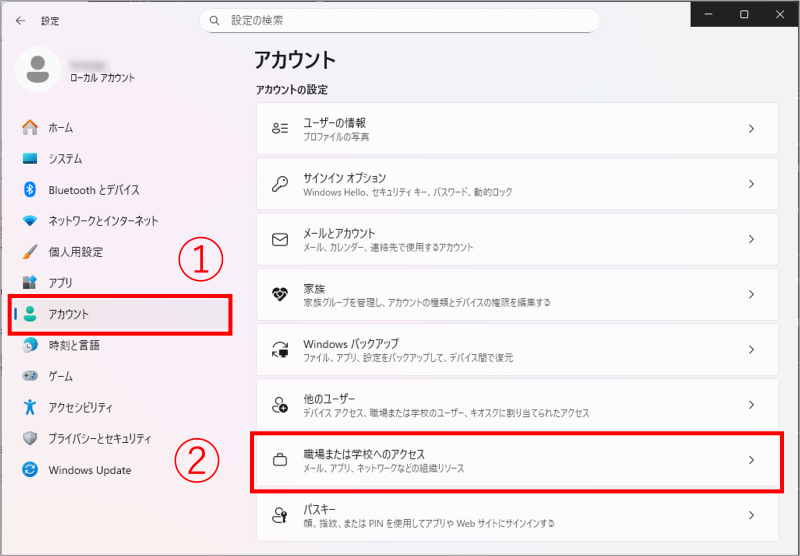Click the Home house icon in sidebar
This screenshot has height=556, width=800.
[30, 128]
